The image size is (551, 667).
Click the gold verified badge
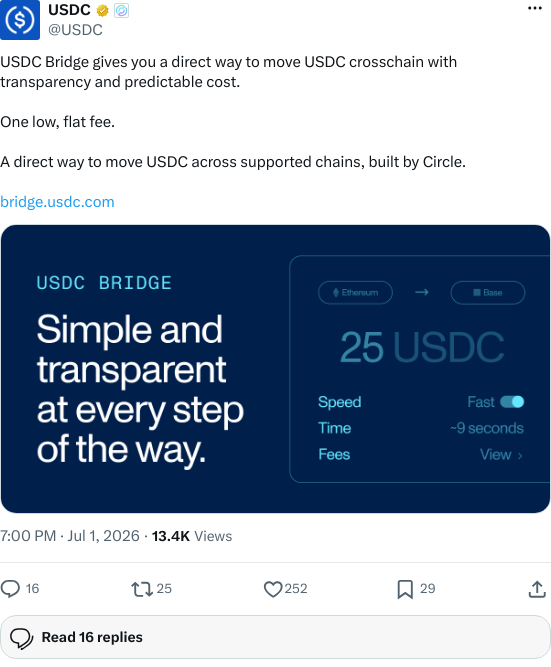pos(103,10)
